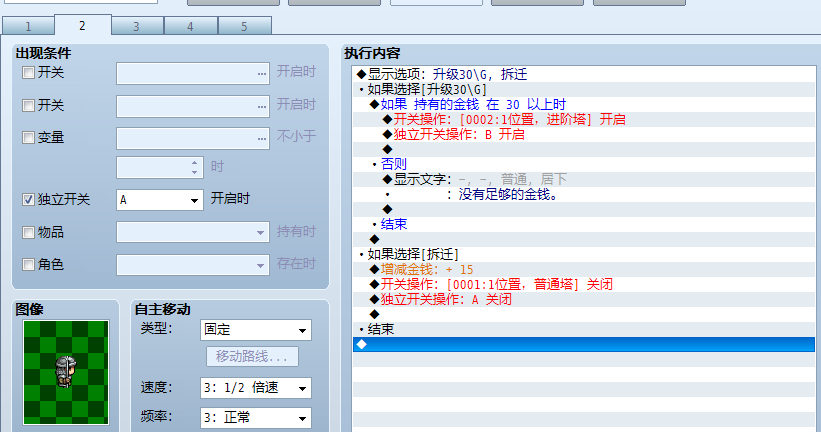Open the 角色 actor dropdown
This screenshot has height=432, width=821.
[193, 265]
